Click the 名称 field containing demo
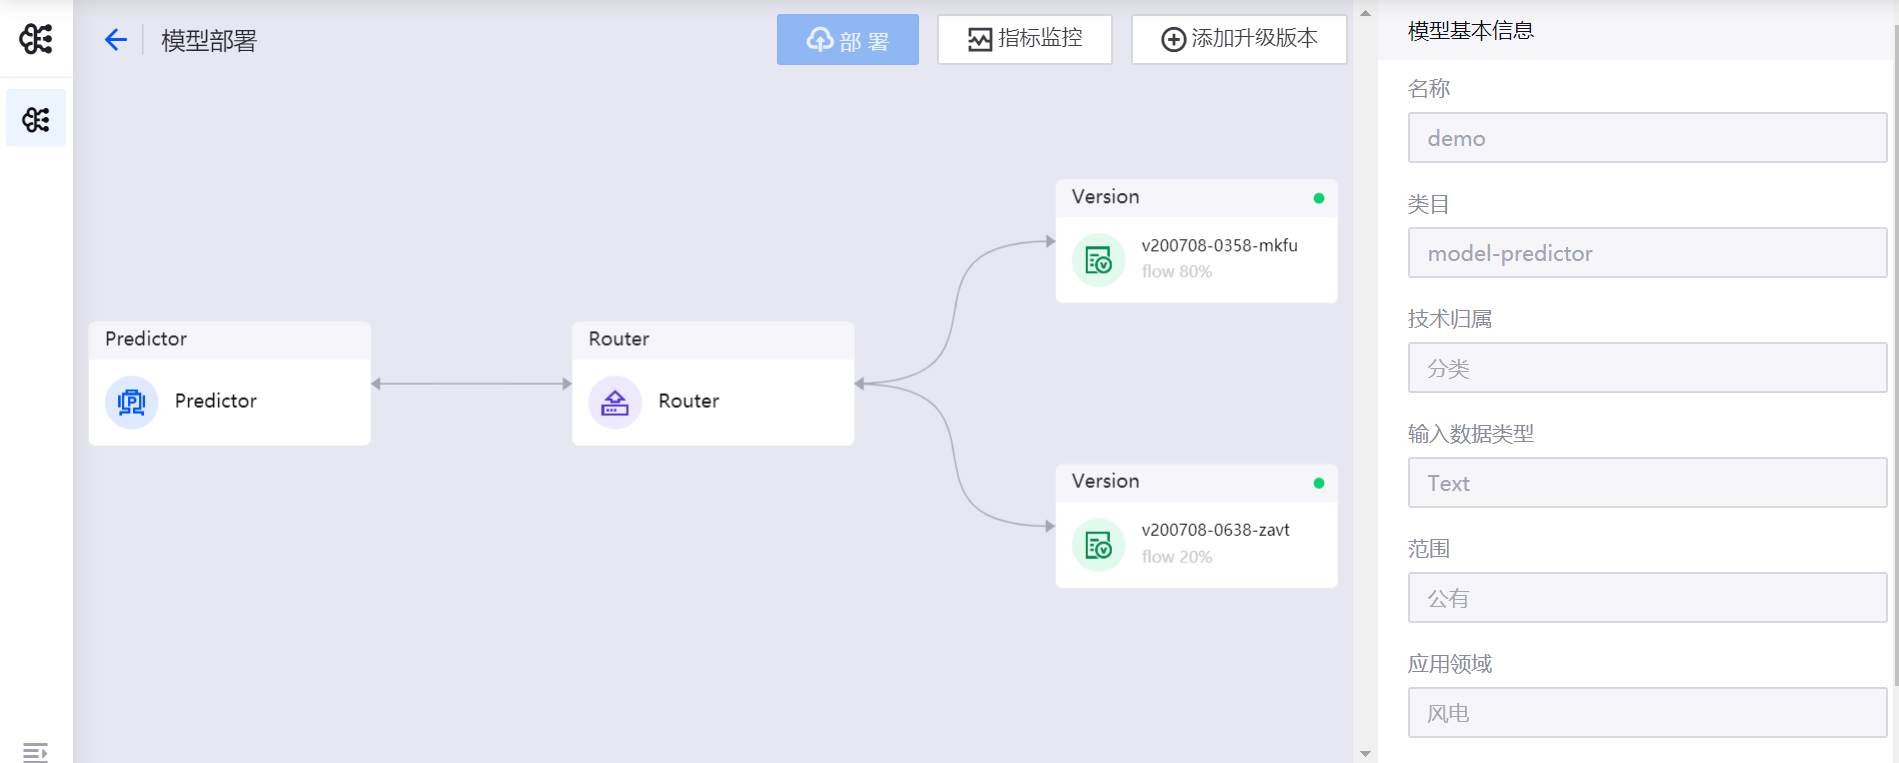 point(1646,138)
